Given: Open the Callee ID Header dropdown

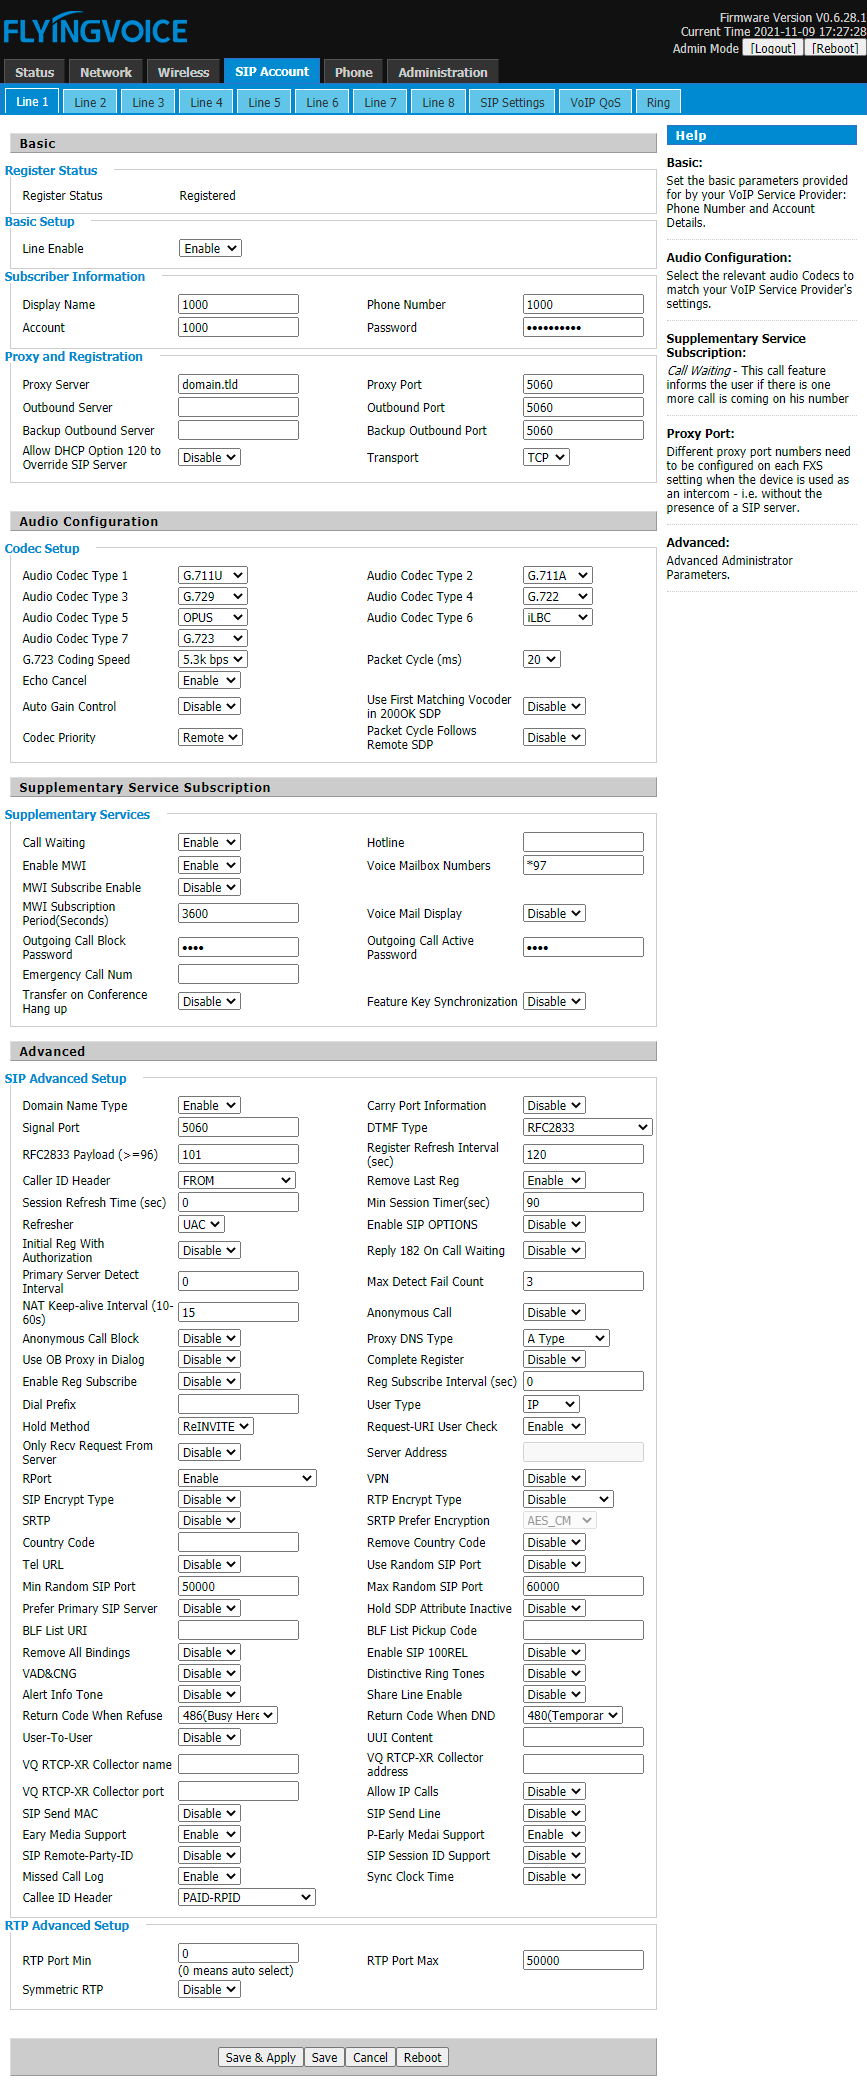Looking at the screenshot, I should click(247, 1897).
